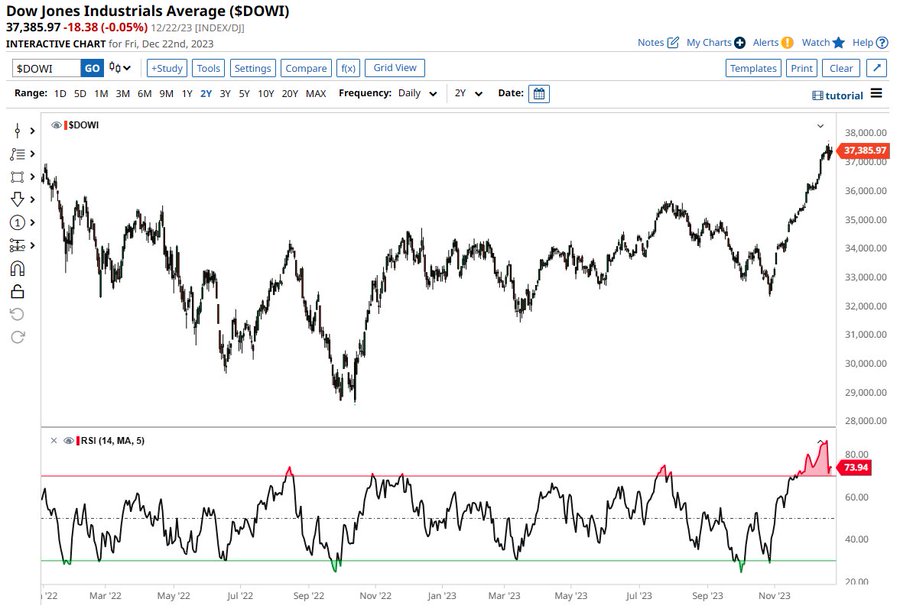Open the hamburger menu next to tutorial

click(876, 93)
